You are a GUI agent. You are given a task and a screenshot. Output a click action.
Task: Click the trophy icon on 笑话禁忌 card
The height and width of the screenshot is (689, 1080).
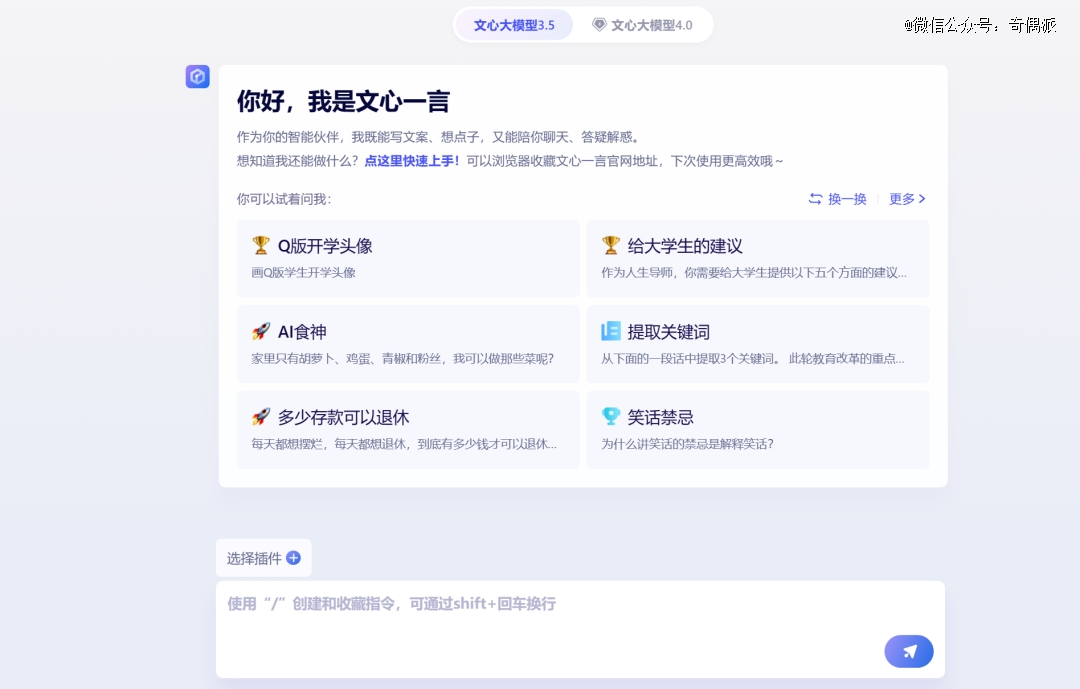coord(611,417)
